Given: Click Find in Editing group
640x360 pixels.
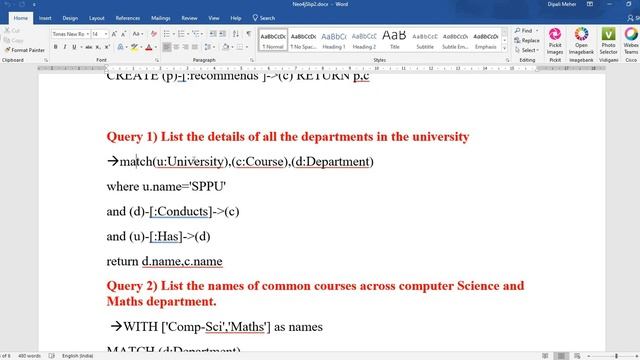Looking at the screenshot, I should click(527, 31).
